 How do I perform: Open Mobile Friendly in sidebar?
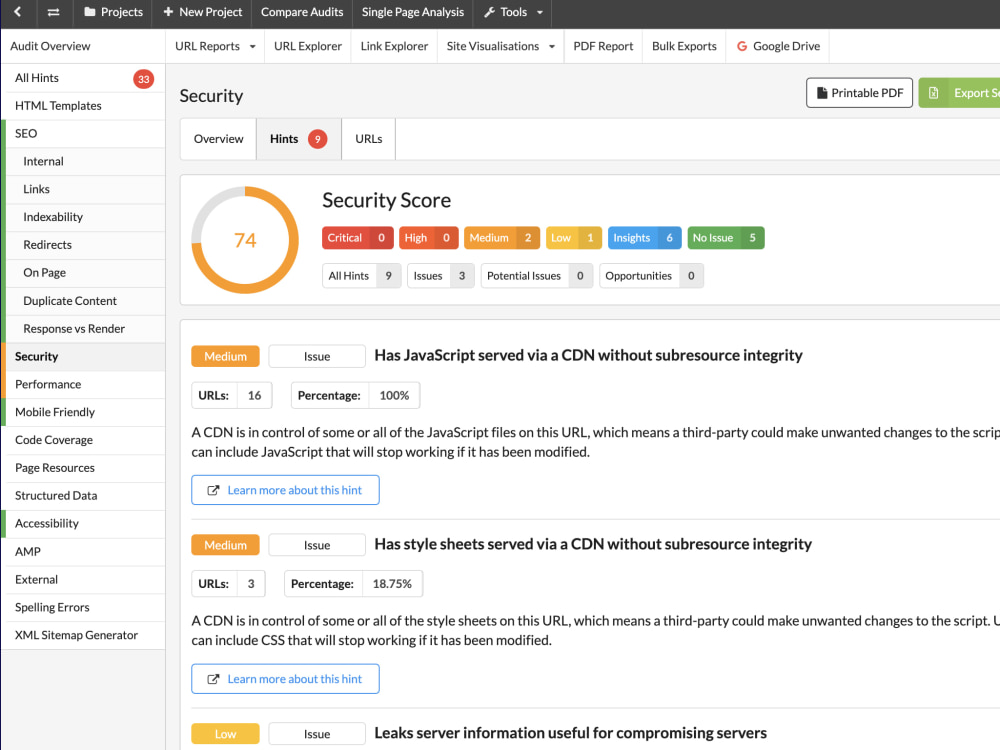click(85, 413)
